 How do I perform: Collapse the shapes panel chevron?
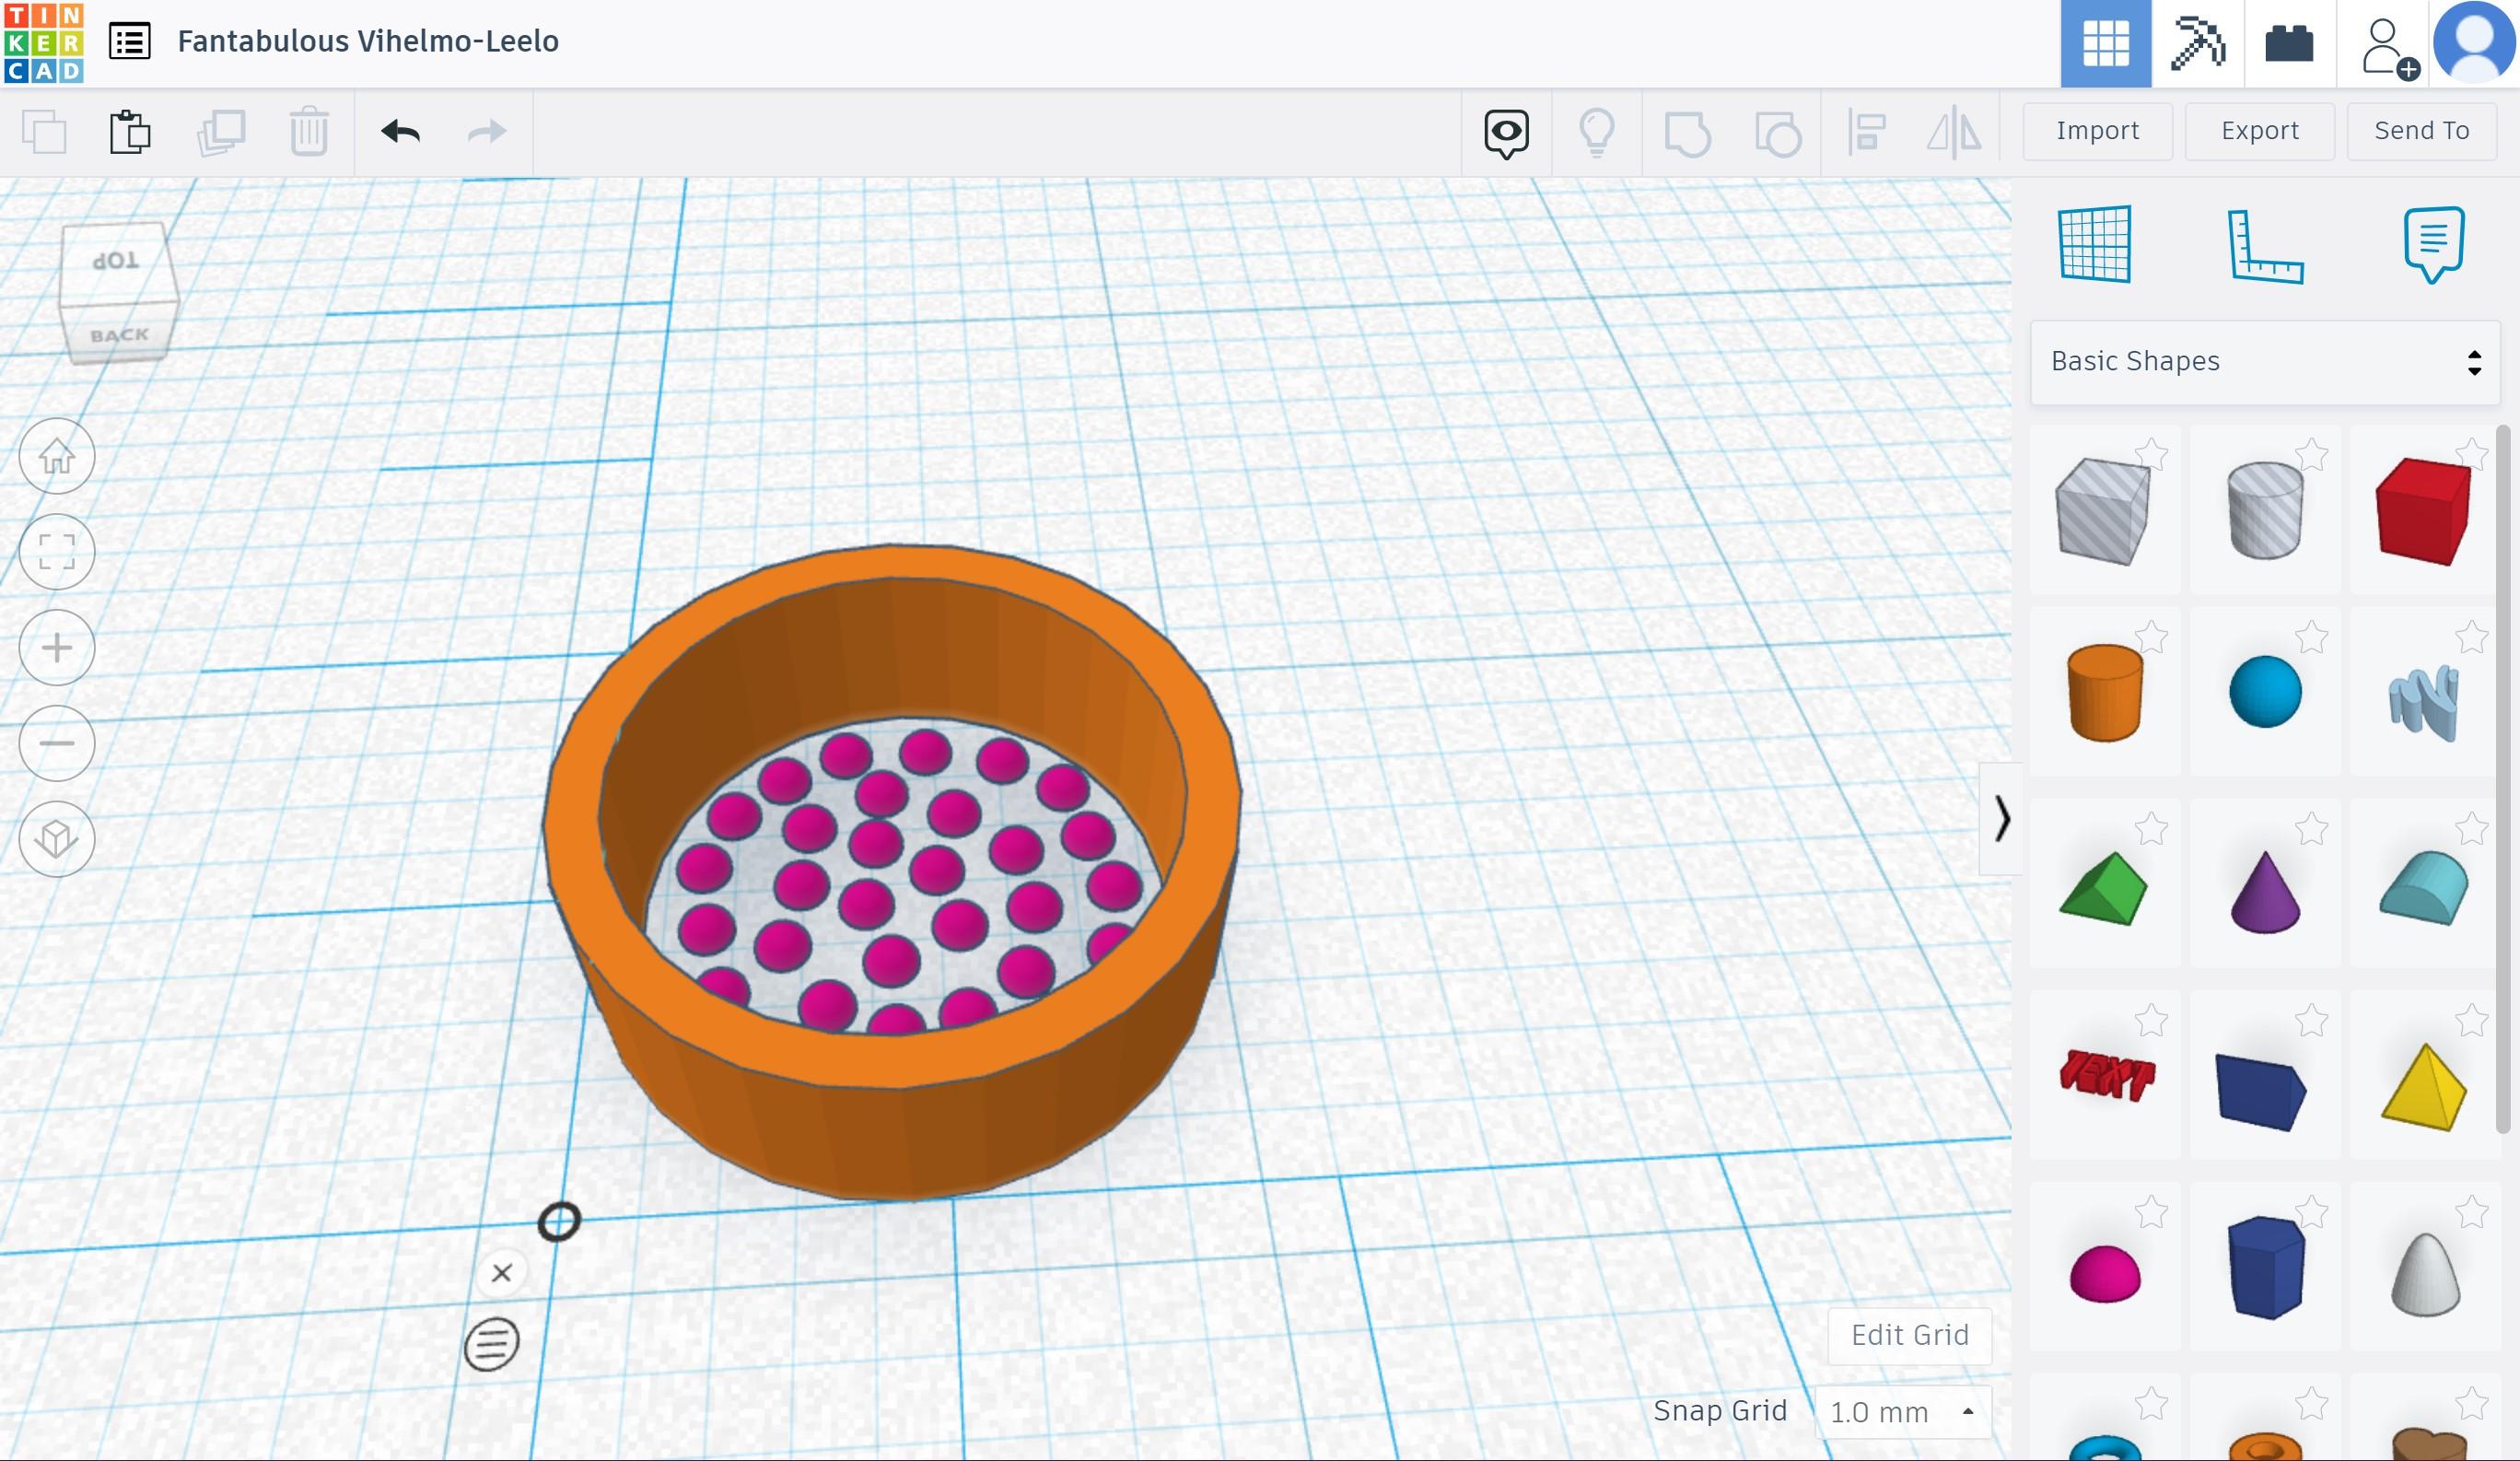coord(2001,819)
